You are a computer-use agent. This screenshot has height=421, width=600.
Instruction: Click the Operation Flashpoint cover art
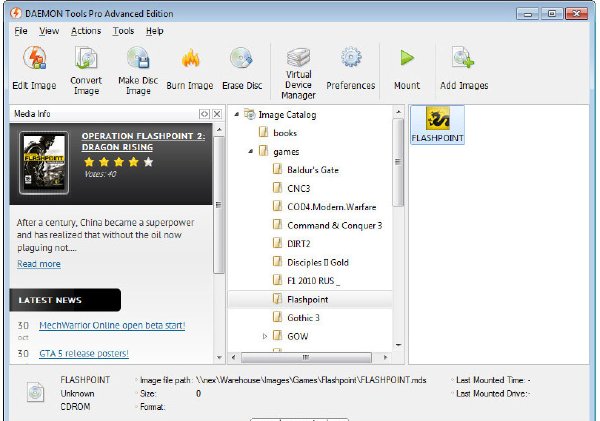[44, 163]
